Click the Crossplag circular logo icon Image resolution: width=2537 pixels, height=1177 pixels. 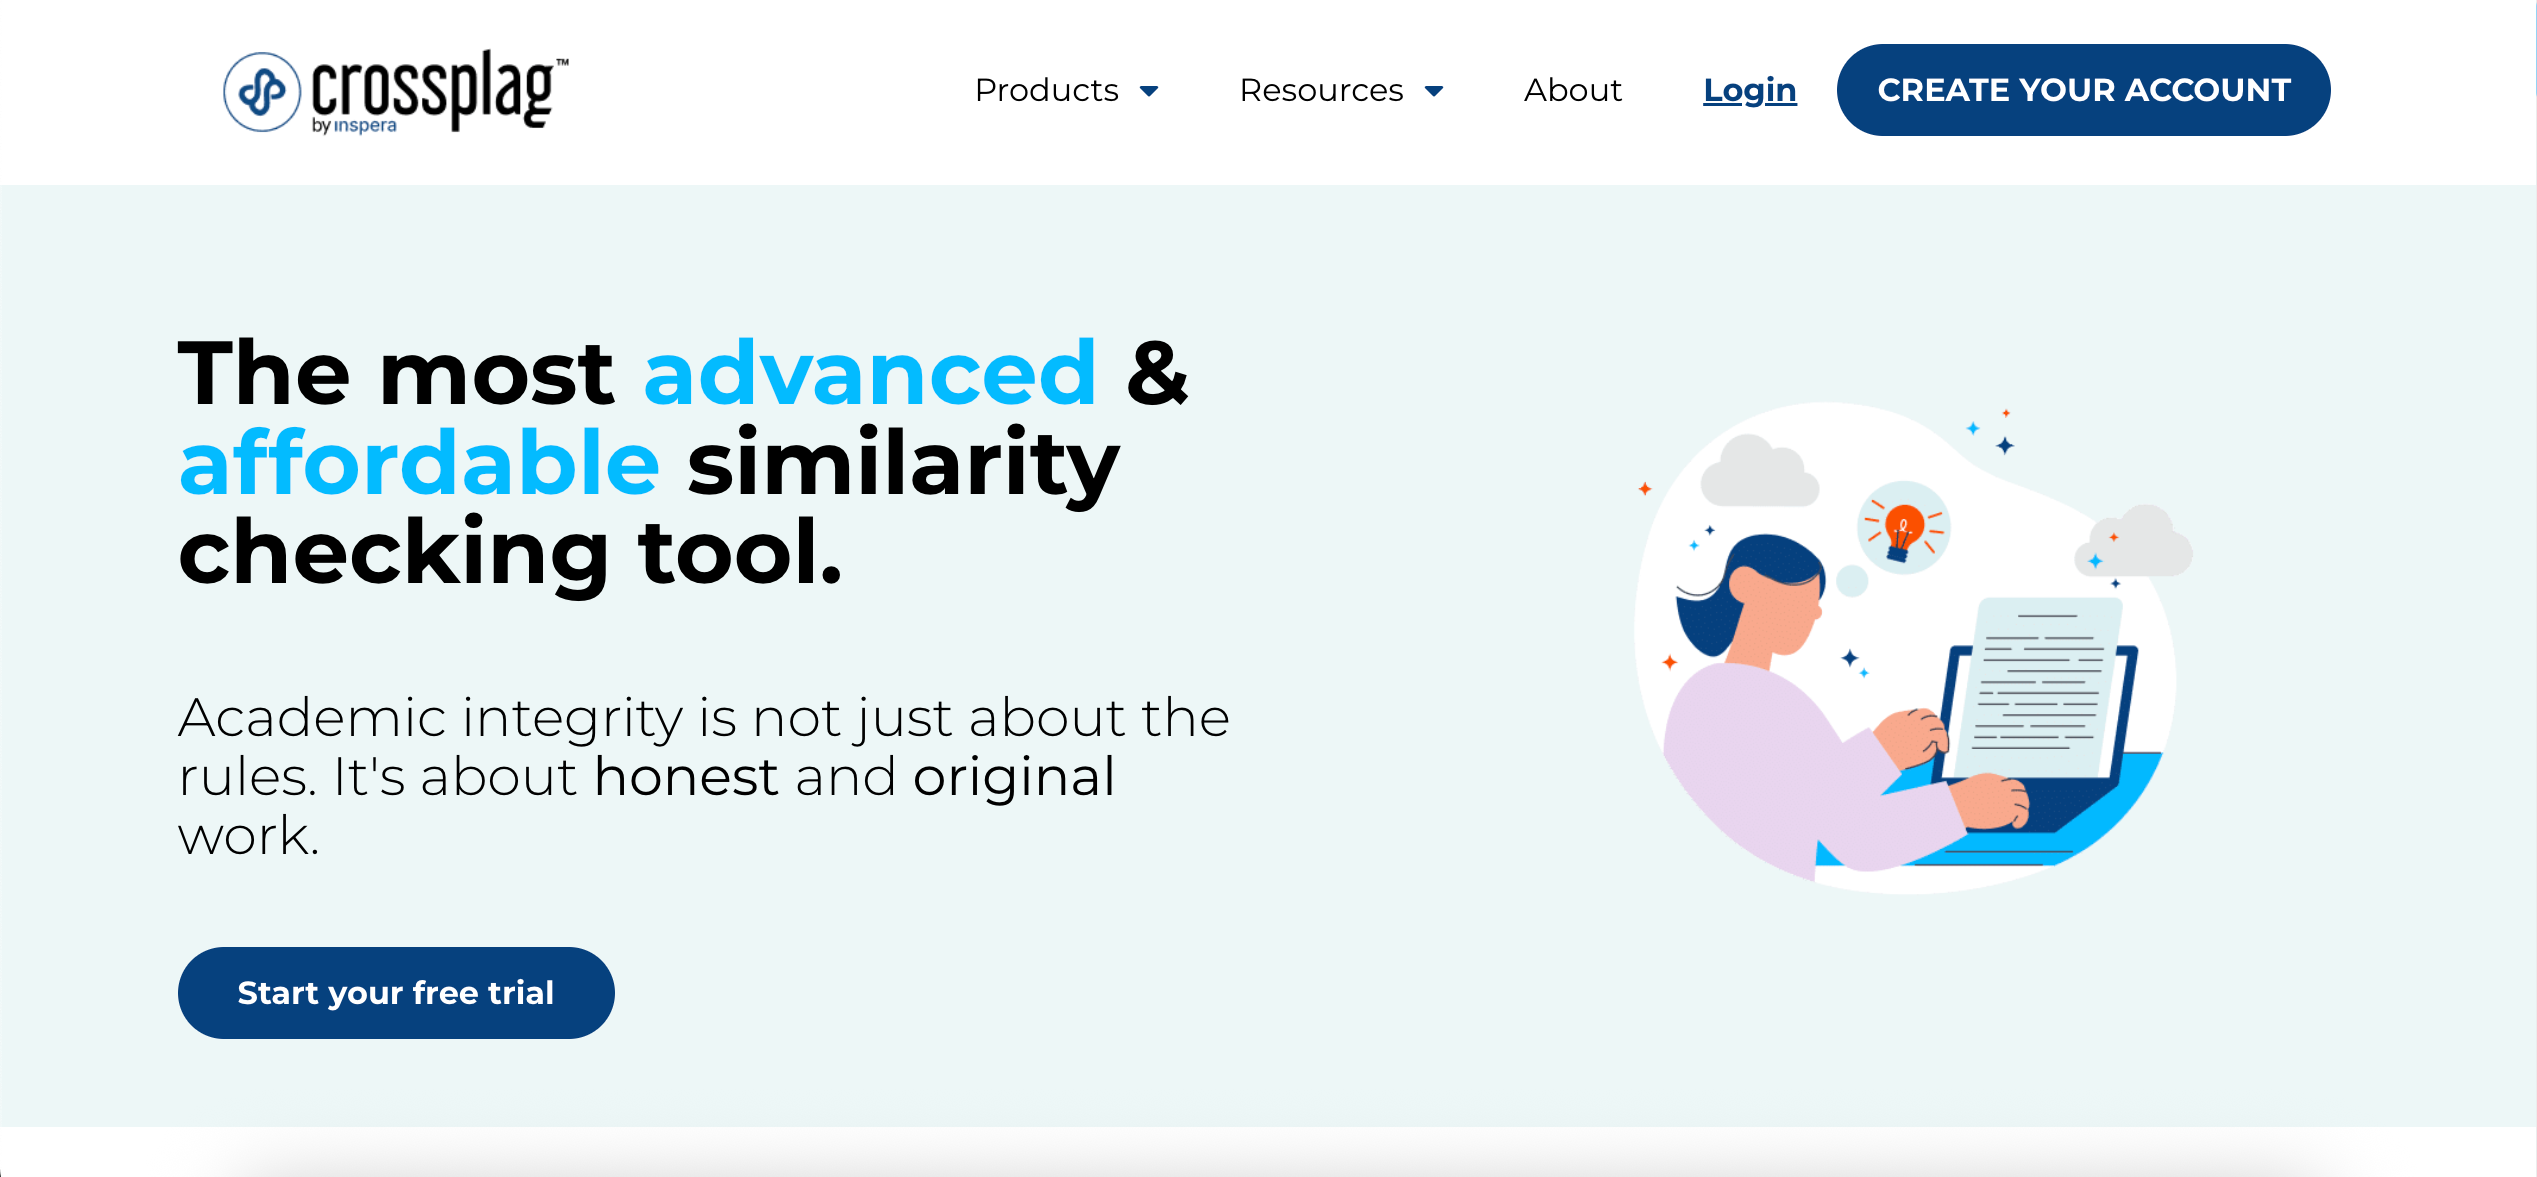(261, 92)
